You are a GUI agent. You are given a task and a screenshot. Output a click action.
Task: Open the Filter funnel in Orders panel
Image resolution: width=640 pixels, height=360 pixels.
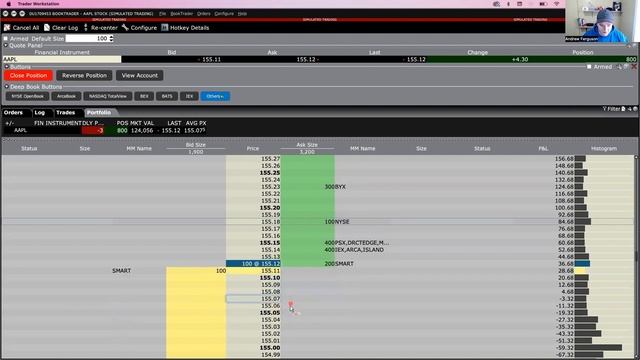604,109
